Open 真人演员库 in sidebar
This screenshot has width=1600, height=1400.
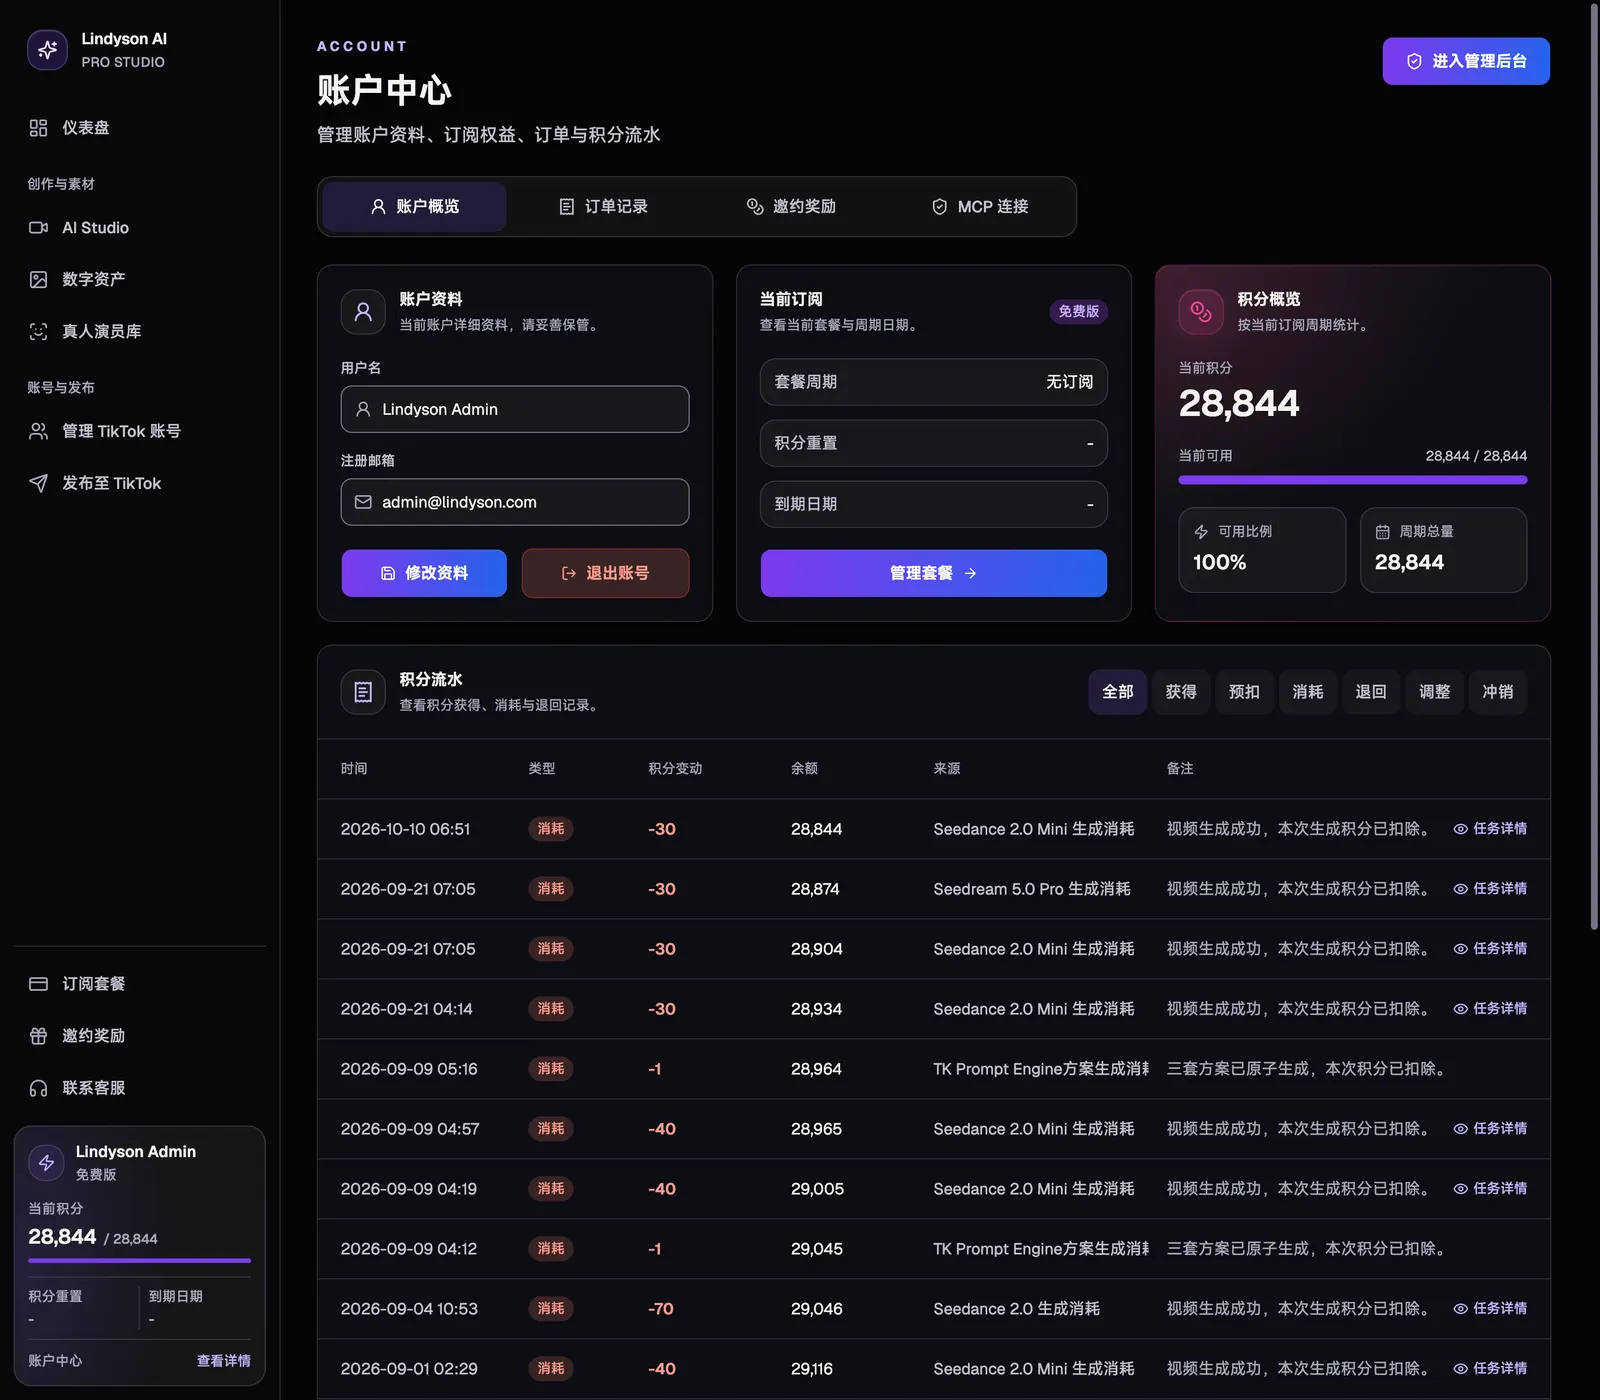click(140, 332)
